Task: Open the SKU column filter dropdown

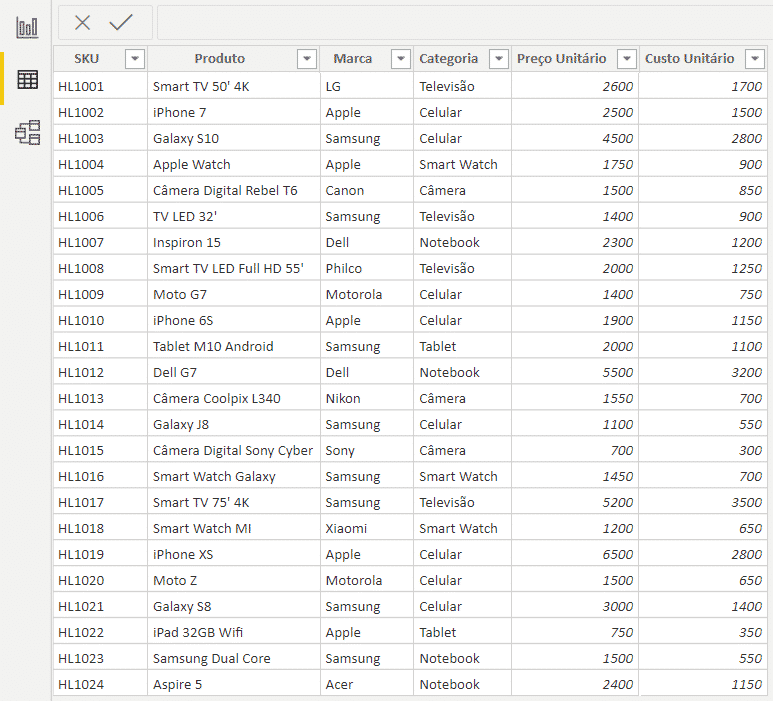Action: pos(135,59)
